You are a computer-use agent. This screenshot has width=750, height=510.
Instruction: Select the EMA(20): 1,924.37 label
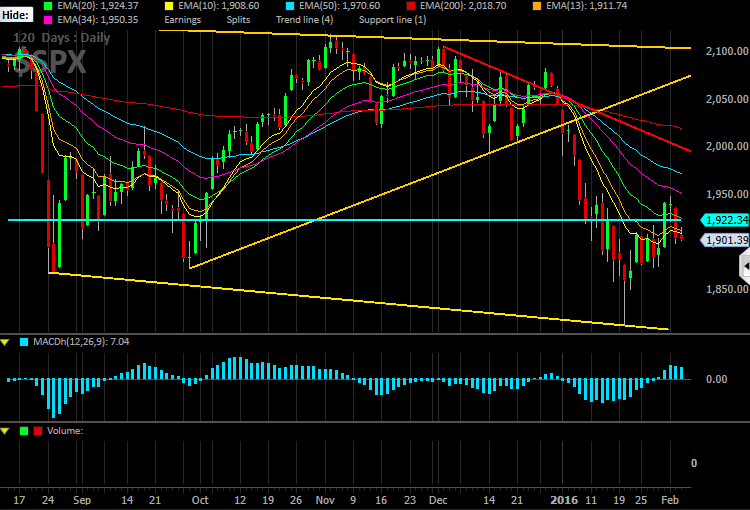(x=98, y=6)
